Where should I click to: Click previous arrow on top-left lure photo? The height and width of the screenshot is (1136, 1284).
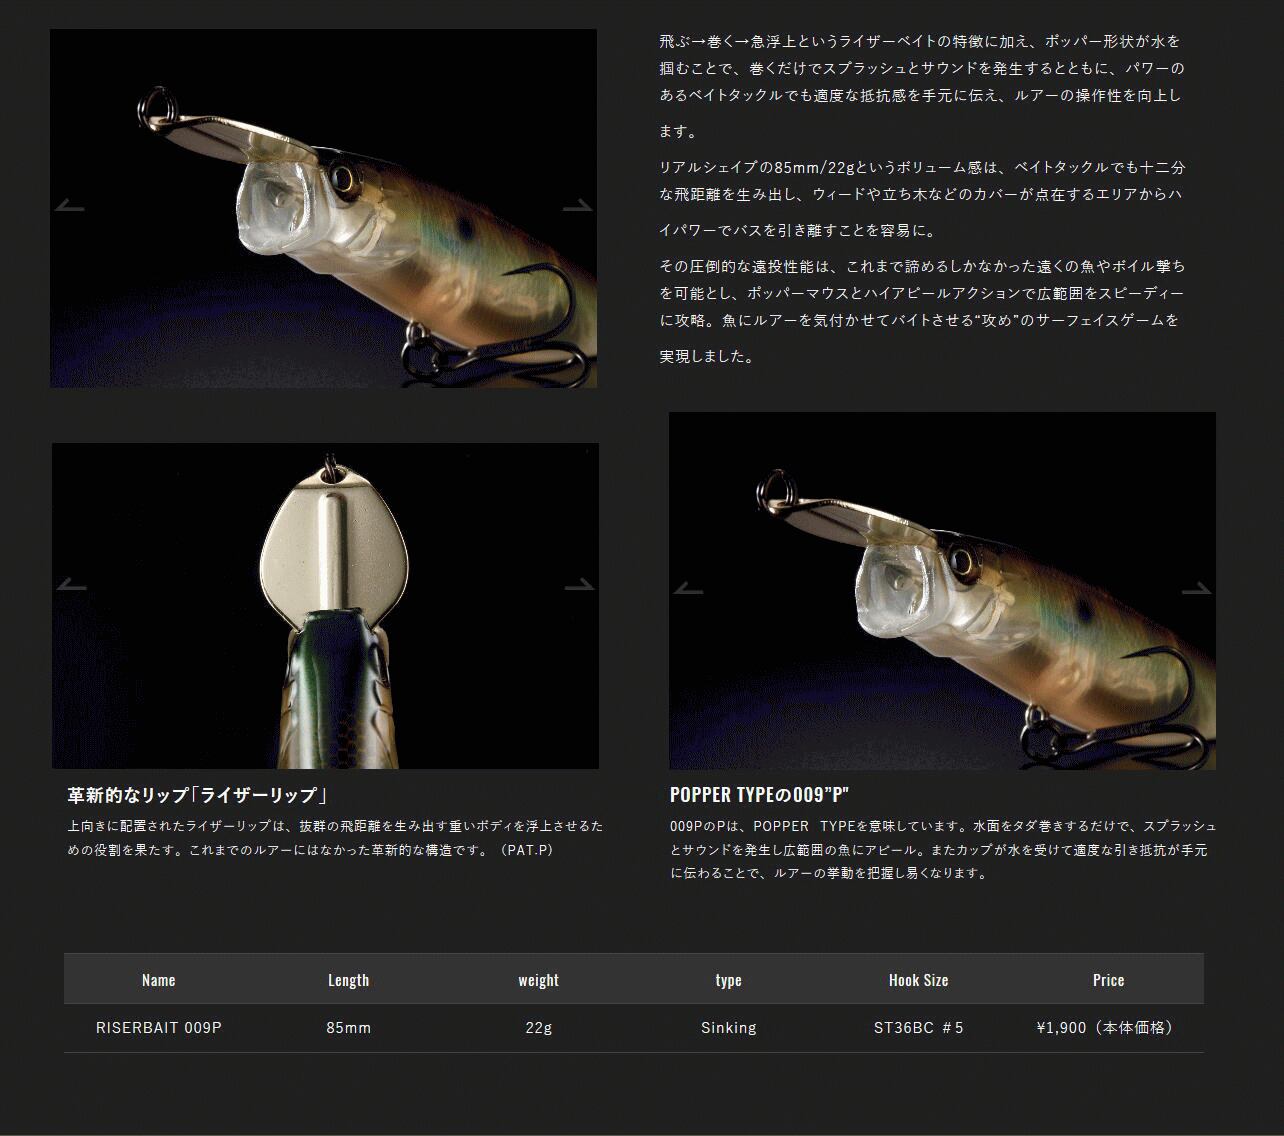coord(70,206)
